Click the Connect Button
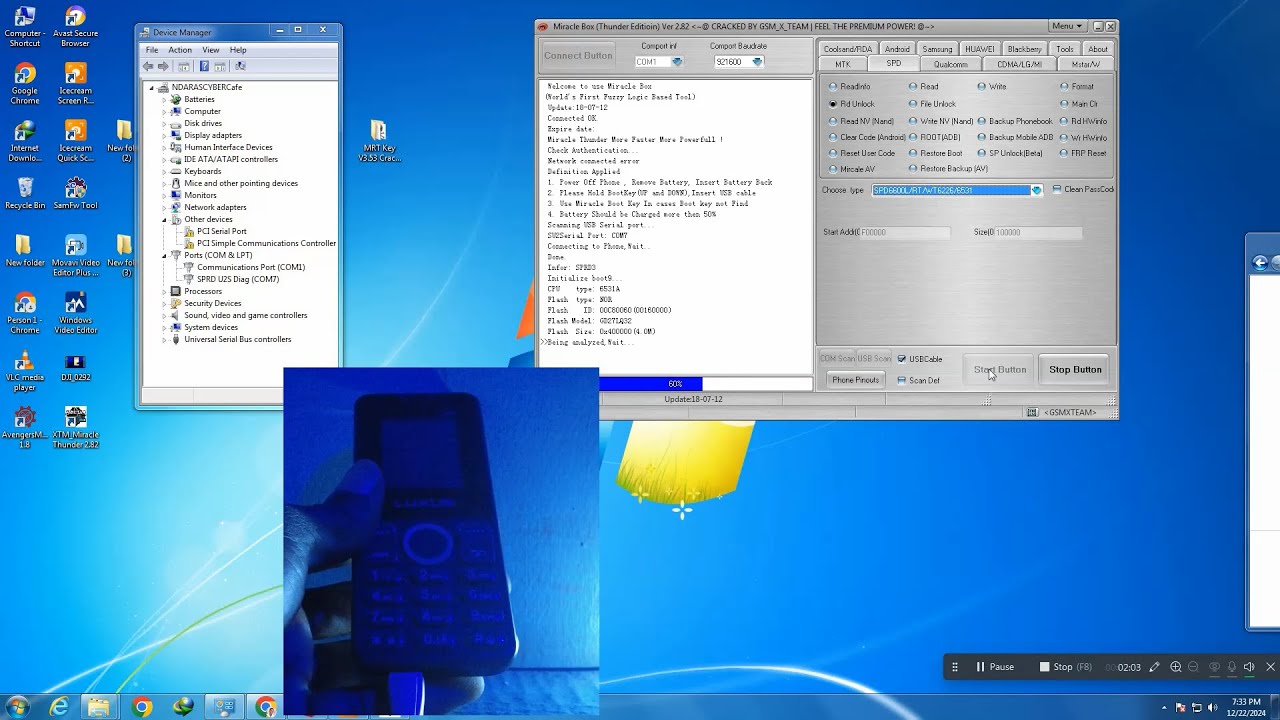 578,56
